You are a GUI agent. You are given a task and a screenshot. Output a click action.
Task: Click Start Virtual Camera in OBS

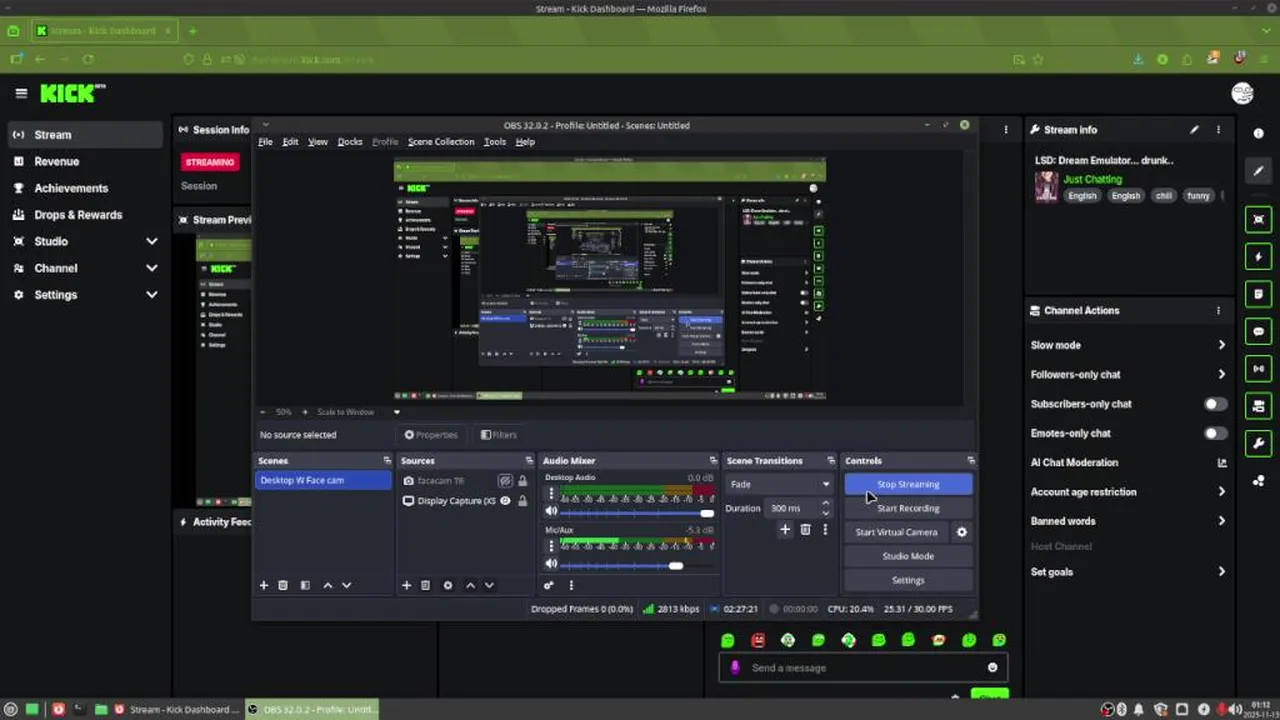896,532
